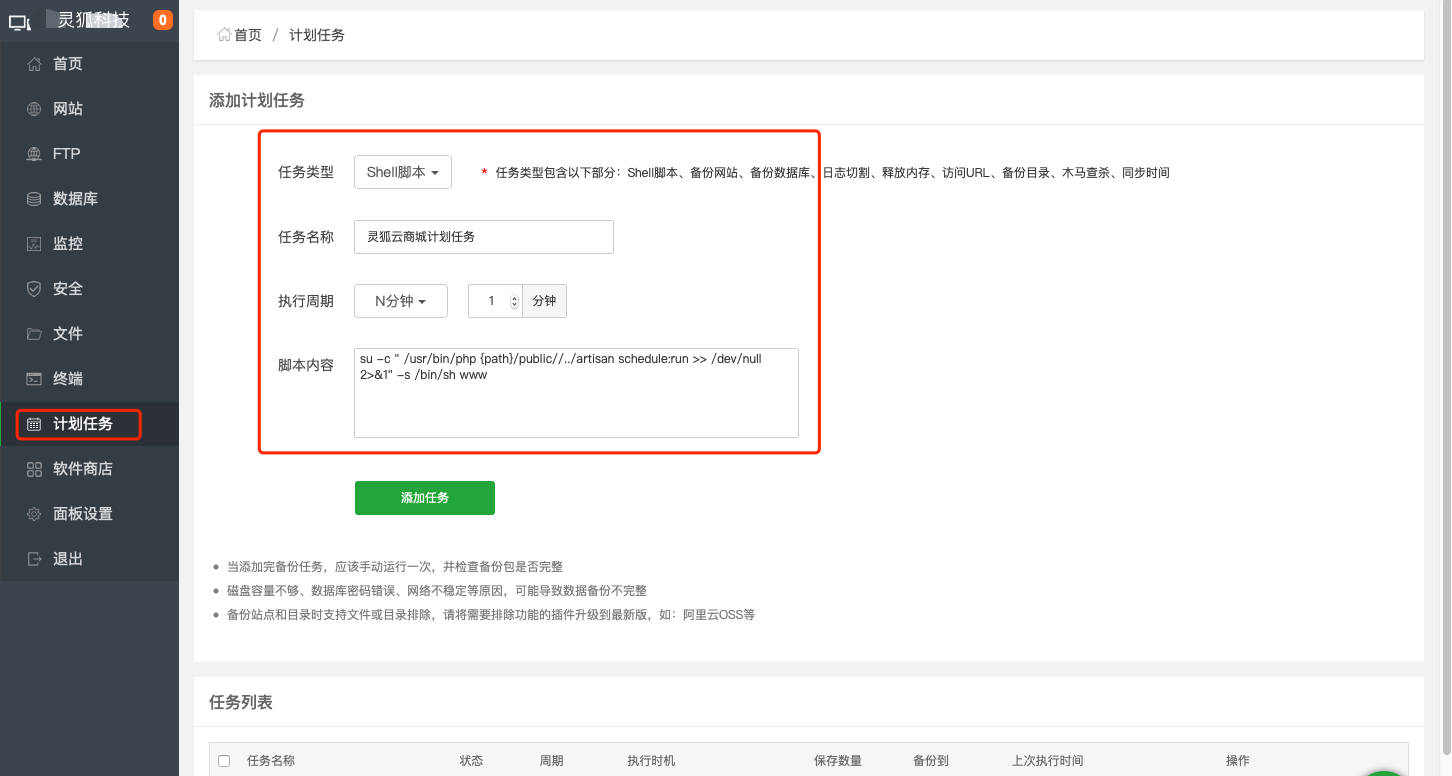The image size is (1452, 776).
Task: Click the minutes stepper arrows
Action: pyautogui.click(x=515, y=301)
